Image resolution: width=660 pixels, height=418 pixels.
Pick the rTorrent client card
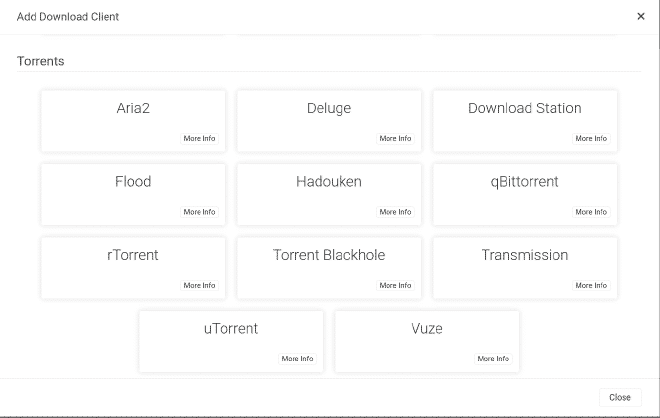coord(133,268)
